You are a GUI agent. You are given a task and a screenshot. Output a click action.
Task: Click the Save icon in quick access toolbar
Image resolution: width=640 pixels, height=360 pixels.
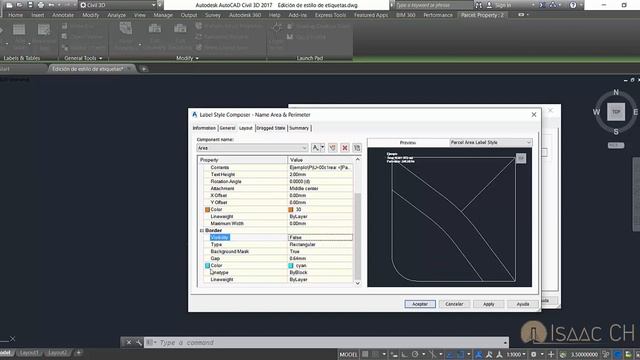(30, 5)
